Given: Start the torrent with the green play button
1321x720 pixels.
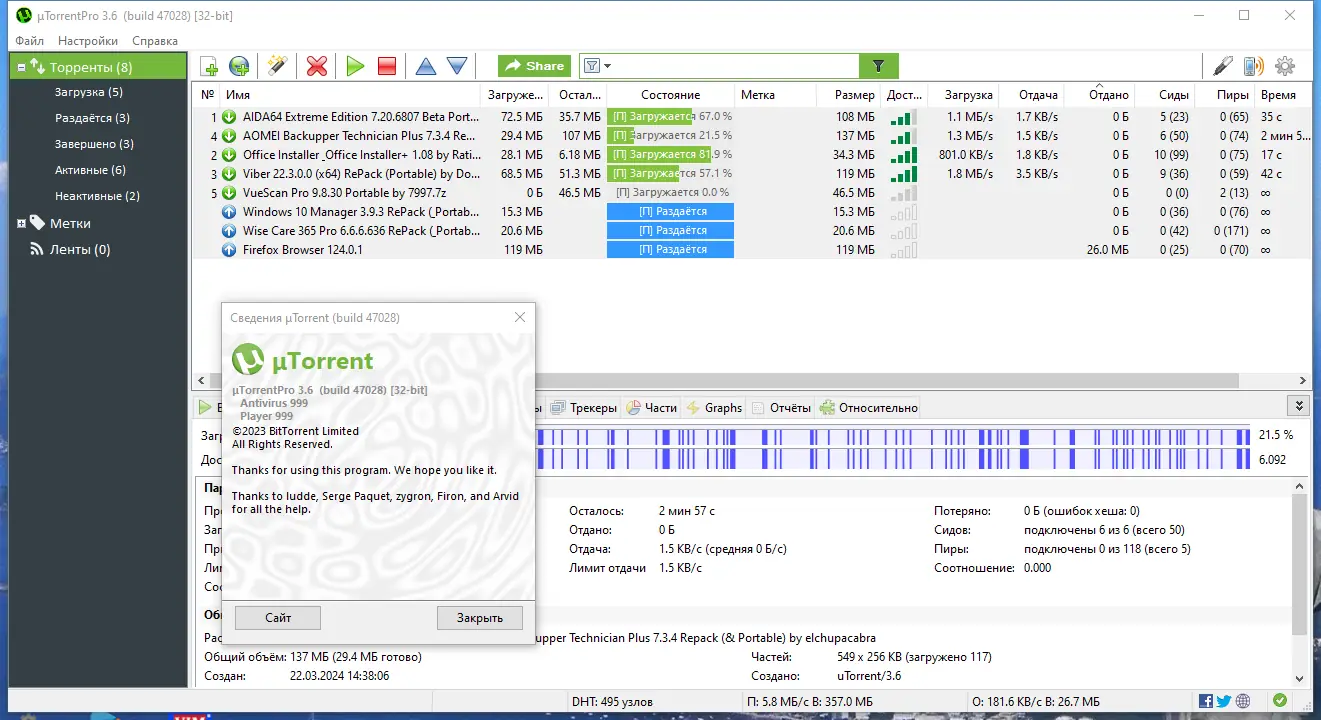Looking at the screenshot, I should click(355, 66).
